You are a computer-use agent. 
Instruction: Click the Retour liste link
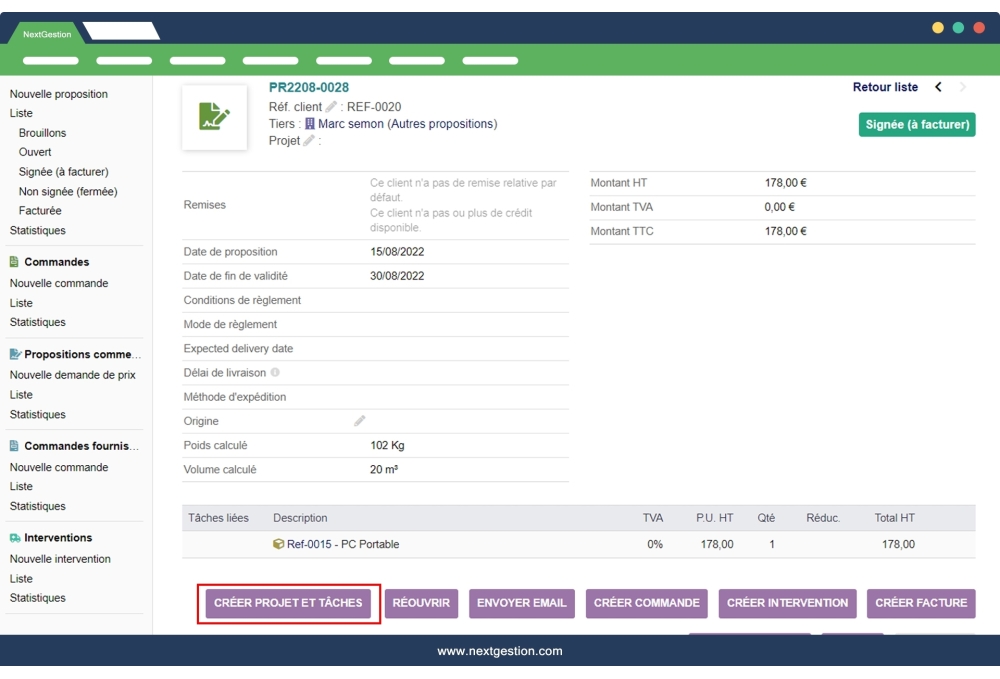point(885,87)
